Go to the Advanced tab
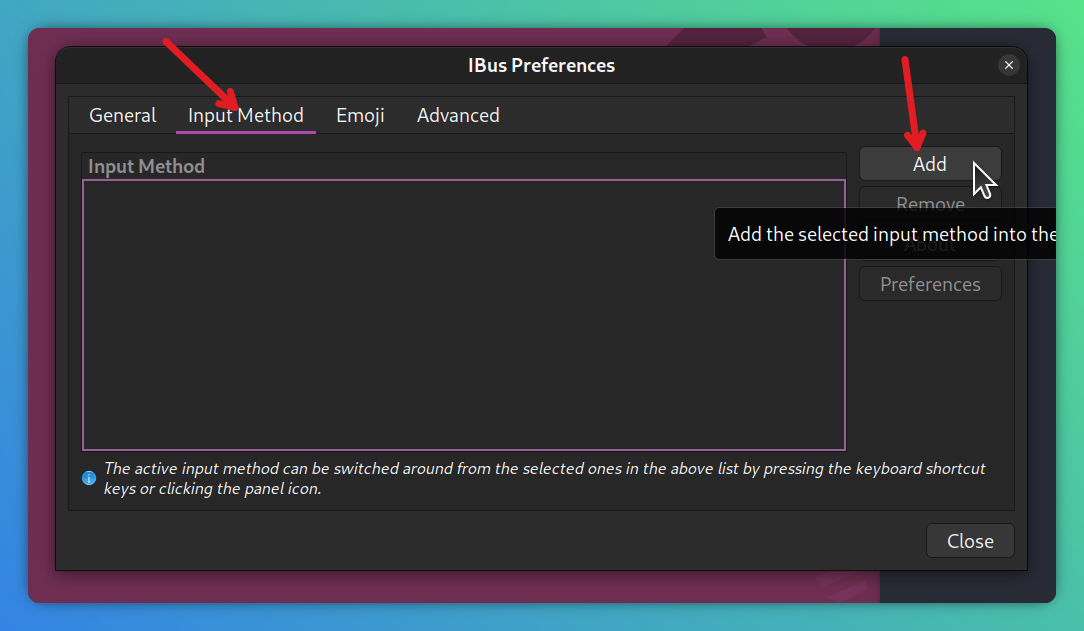1084x631 pixels. point(458,115)
